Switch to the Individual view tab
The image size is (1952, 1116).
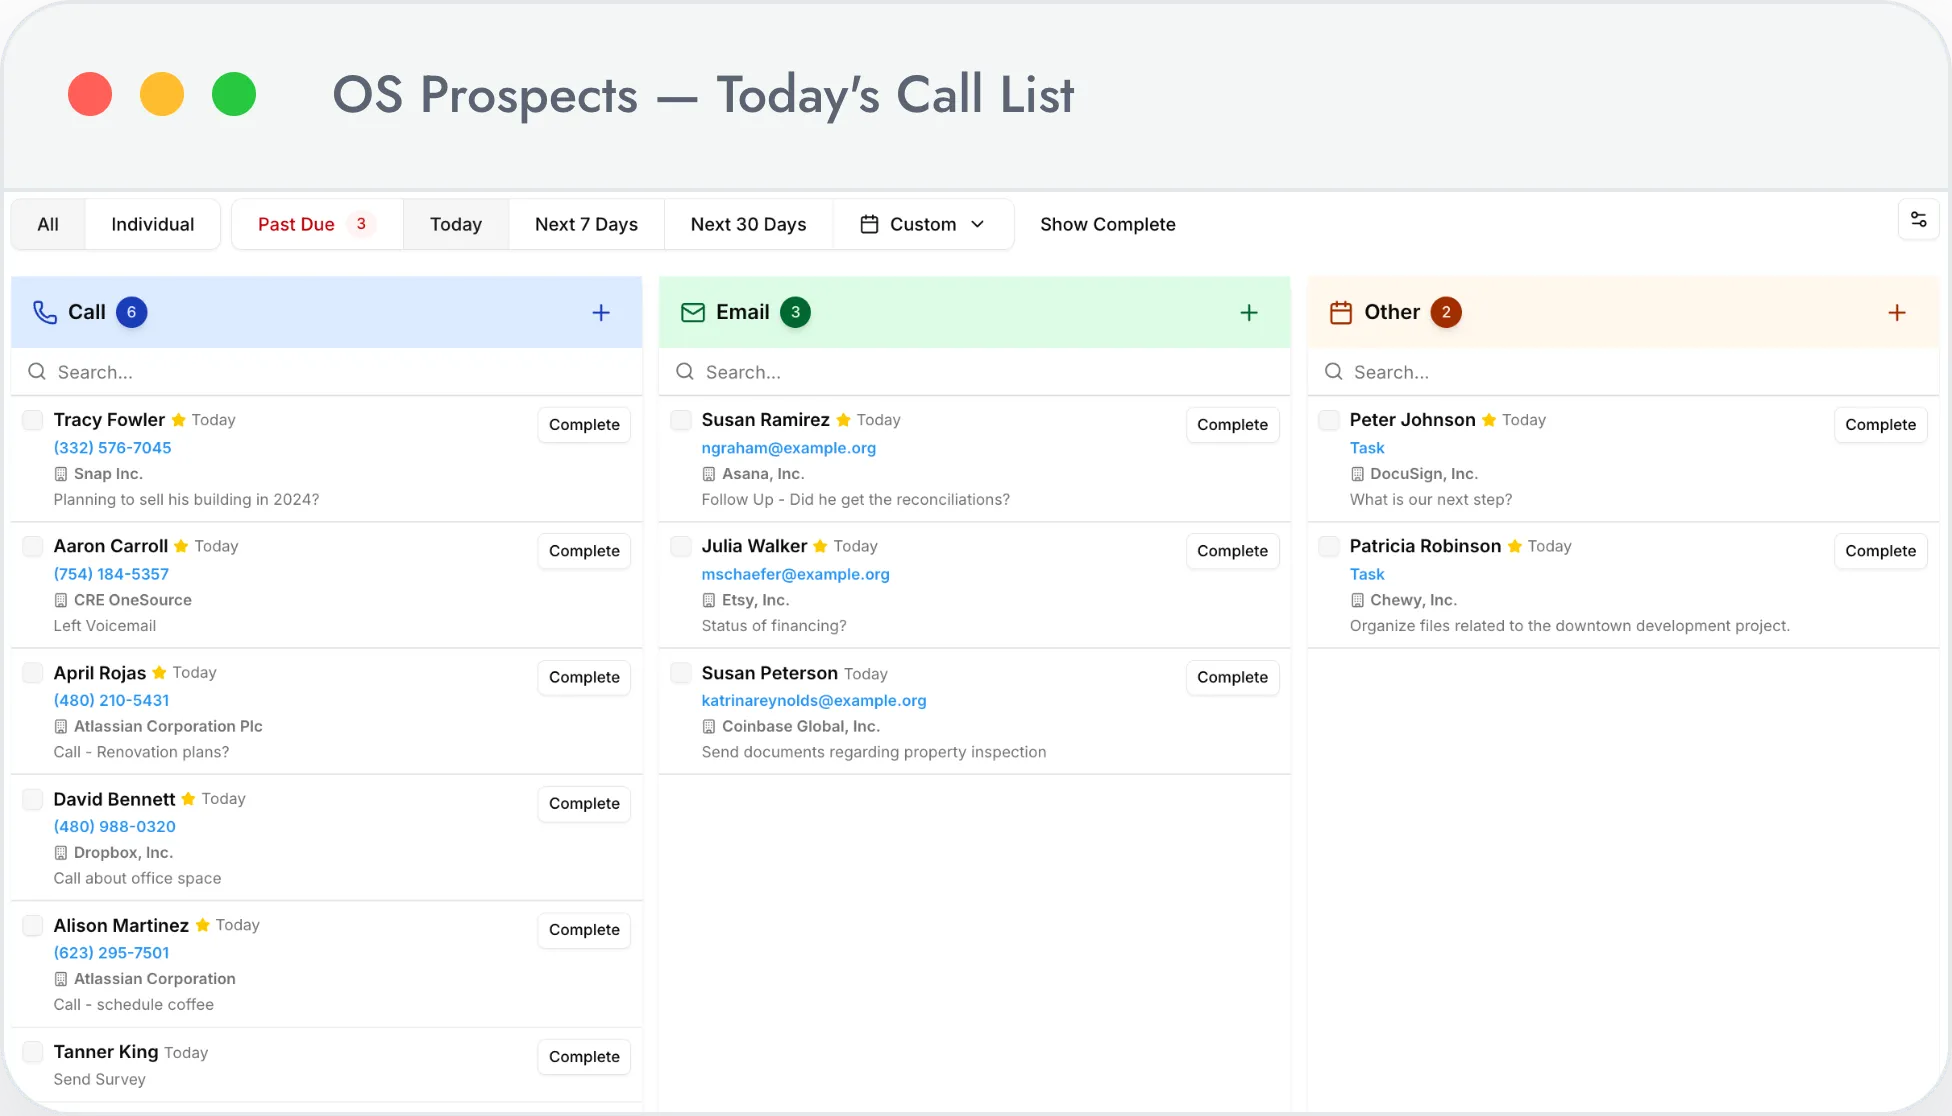153,224
